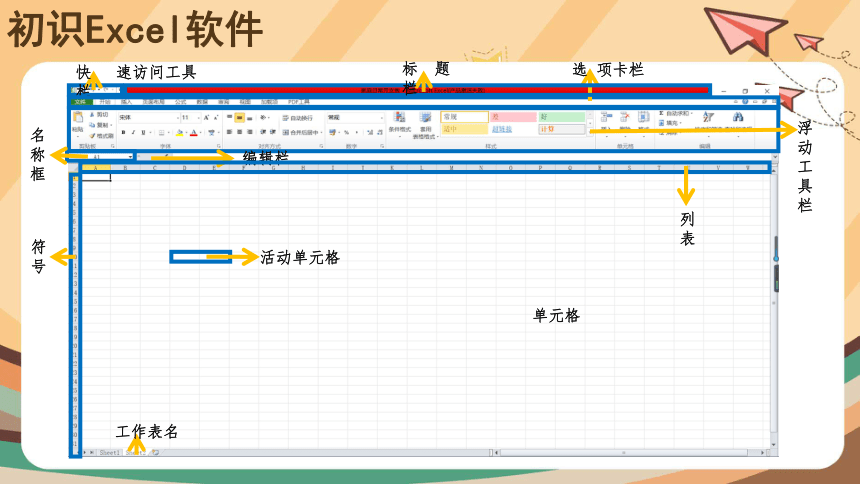Align text left in the alignment group
The image size is (860, 484).
[x=229, y=132]
